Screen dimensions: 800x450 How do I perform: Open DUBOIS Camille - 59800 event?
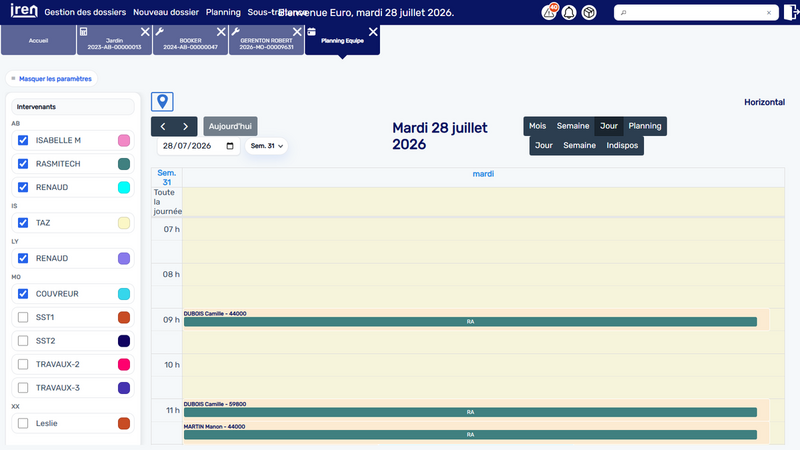476,409
